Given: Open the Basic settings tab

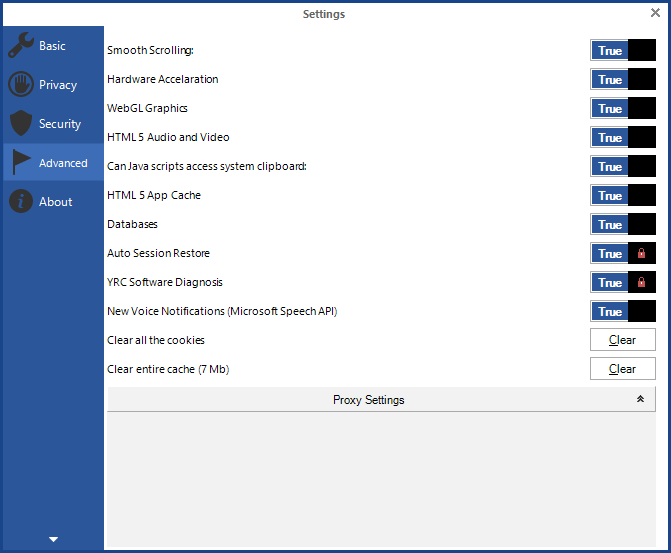Looking at the screenshot, I should click(53, 45).
